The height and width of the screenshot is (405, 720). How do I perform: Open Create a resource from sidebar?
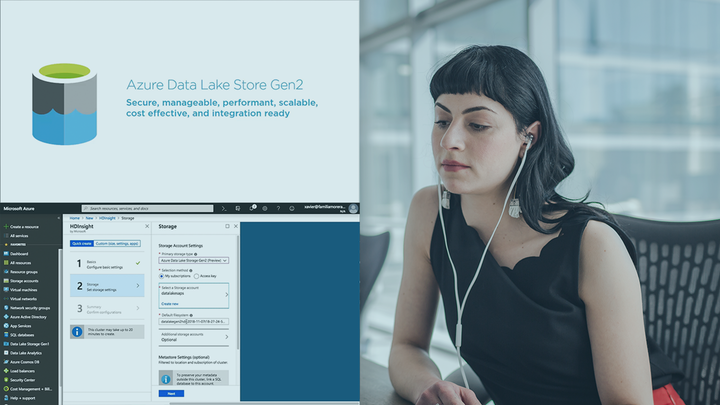(22, 227)
